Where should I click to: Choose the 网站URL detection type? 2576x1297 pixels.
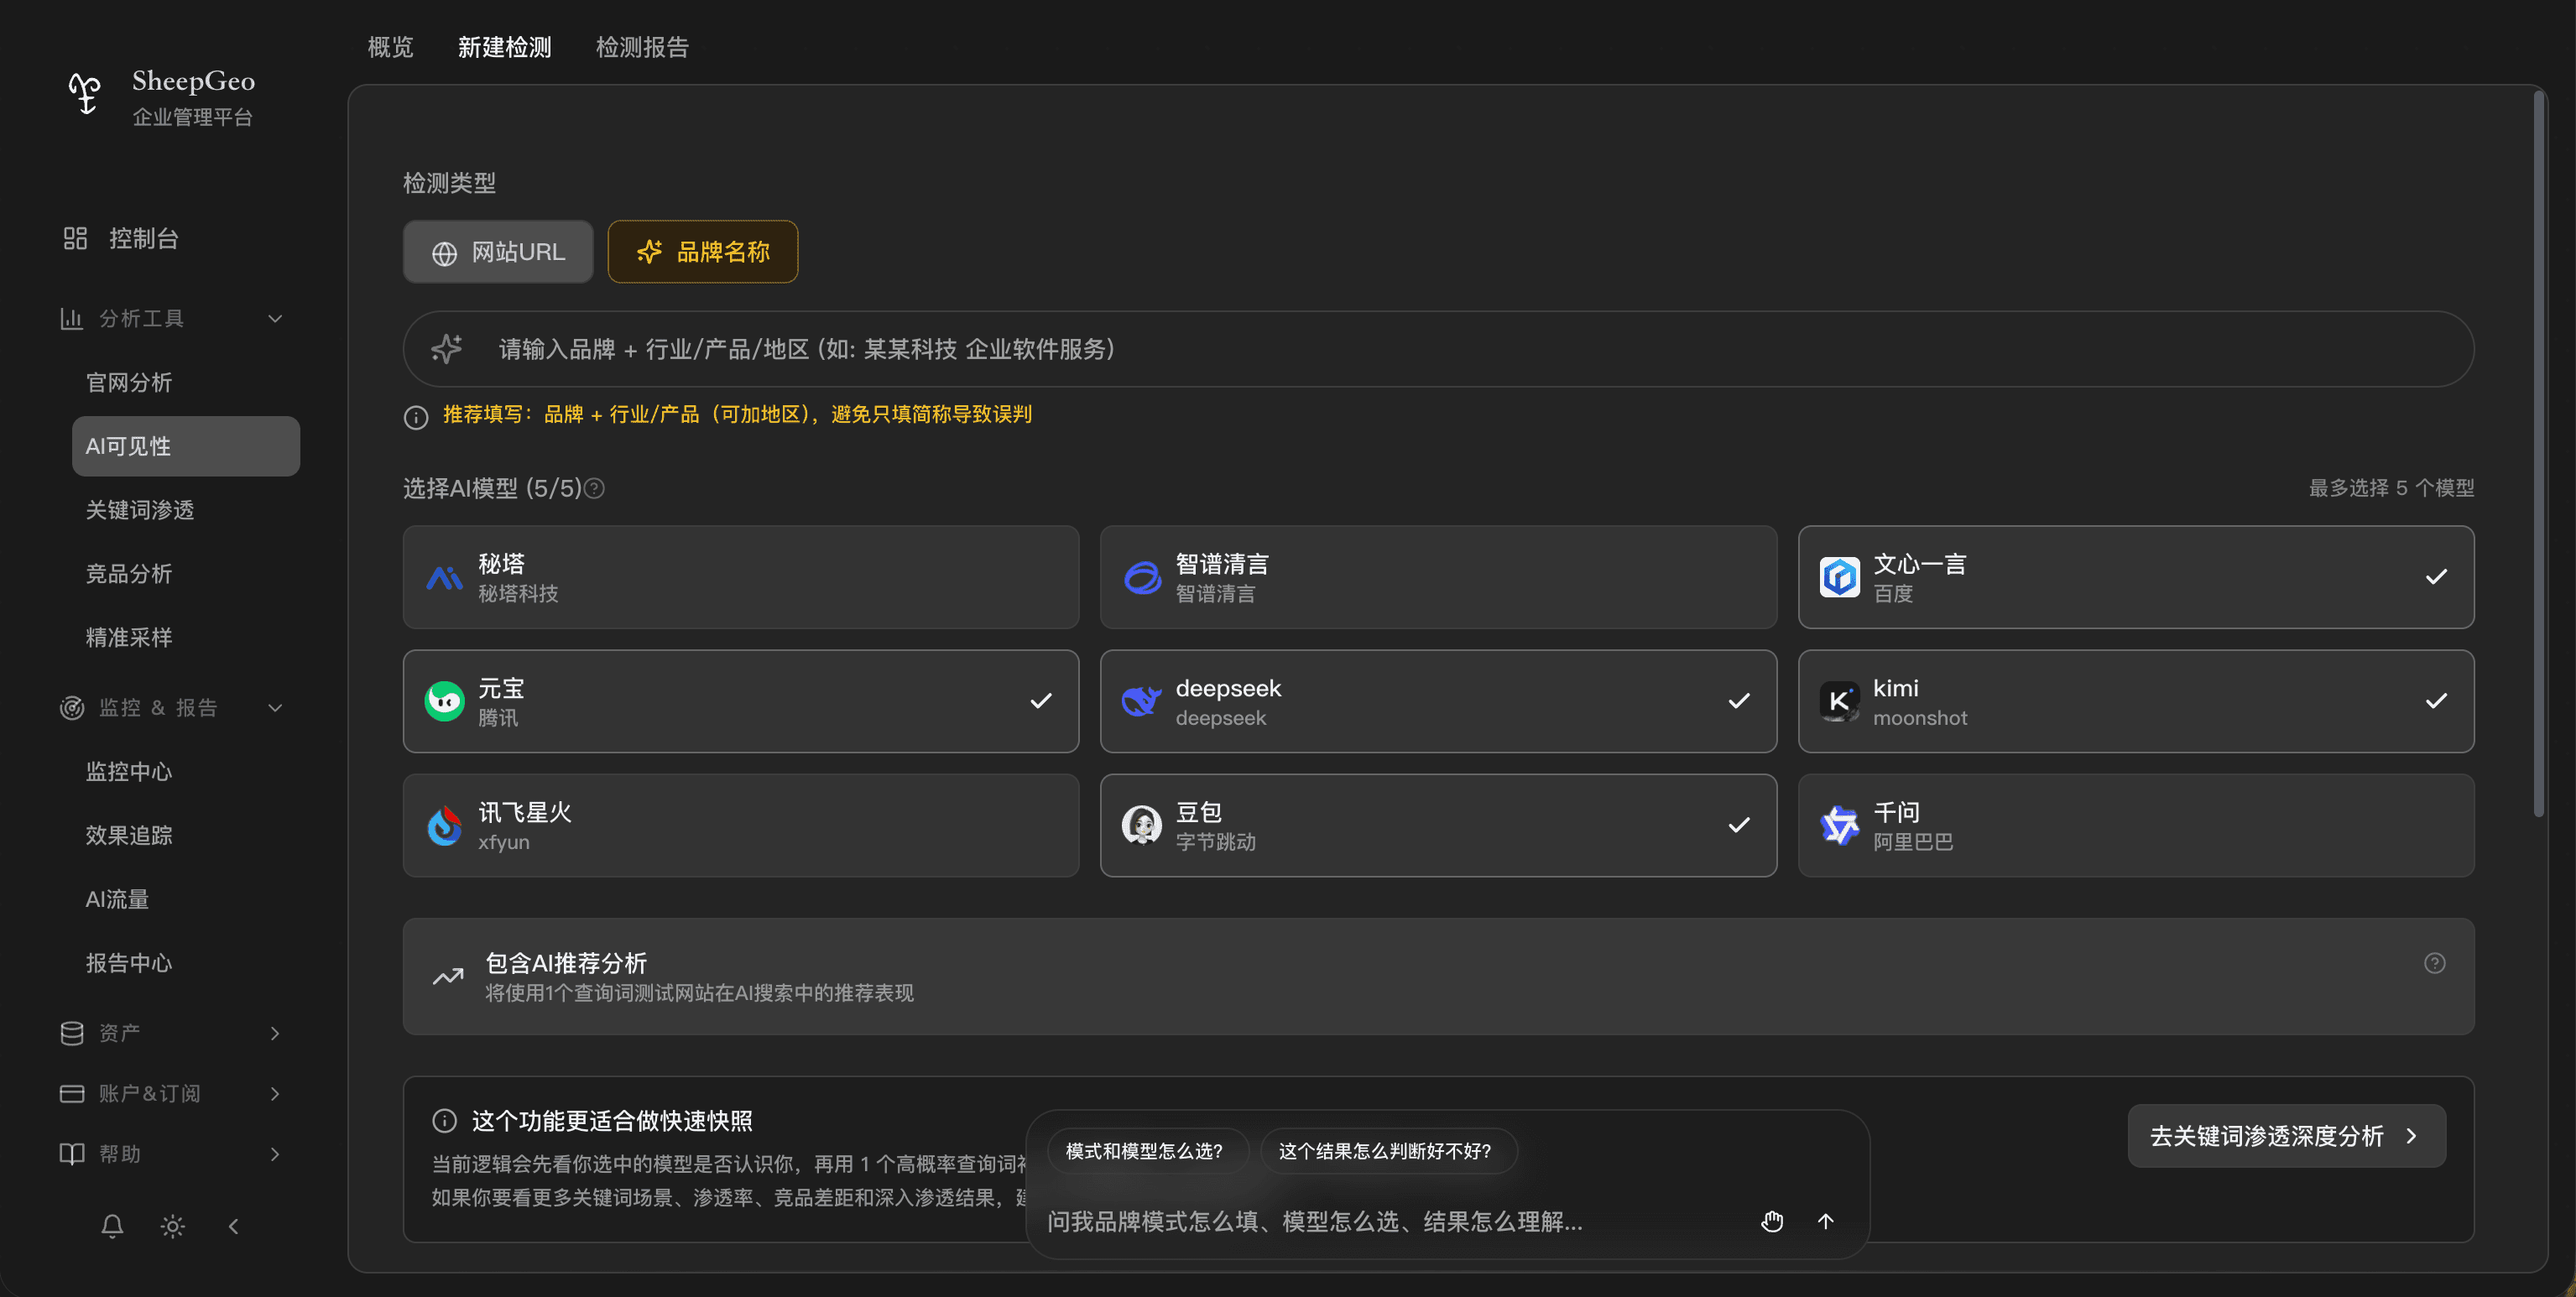click(498, 252)
